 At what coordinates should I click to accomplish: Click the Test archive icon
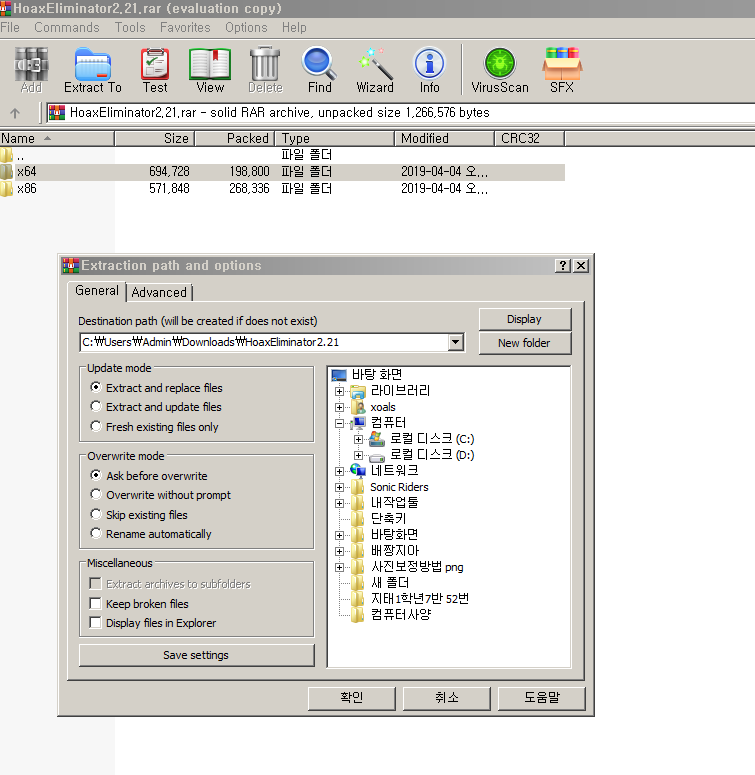point(155,64)
